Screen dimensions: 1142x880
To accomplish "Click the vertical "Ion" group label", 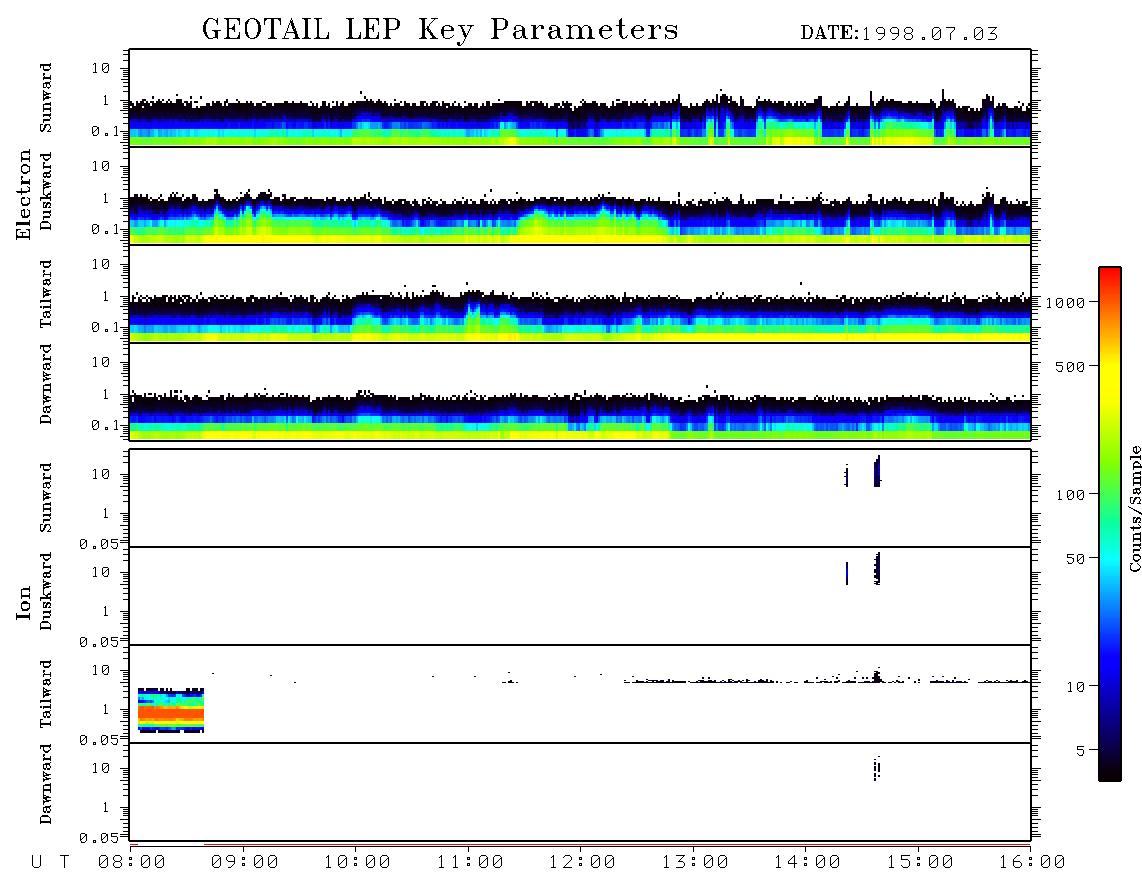I will click(x=23, y=602).
